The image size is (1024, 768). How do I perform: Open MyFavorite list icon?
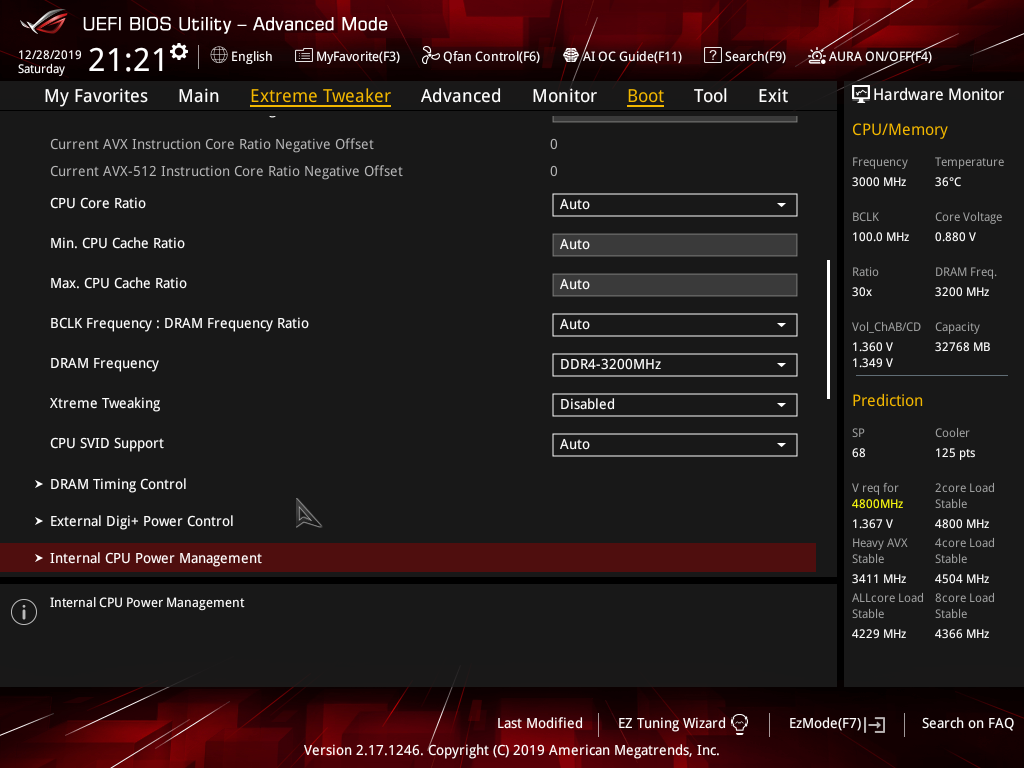pyautogui.click(x=304, y=56)
